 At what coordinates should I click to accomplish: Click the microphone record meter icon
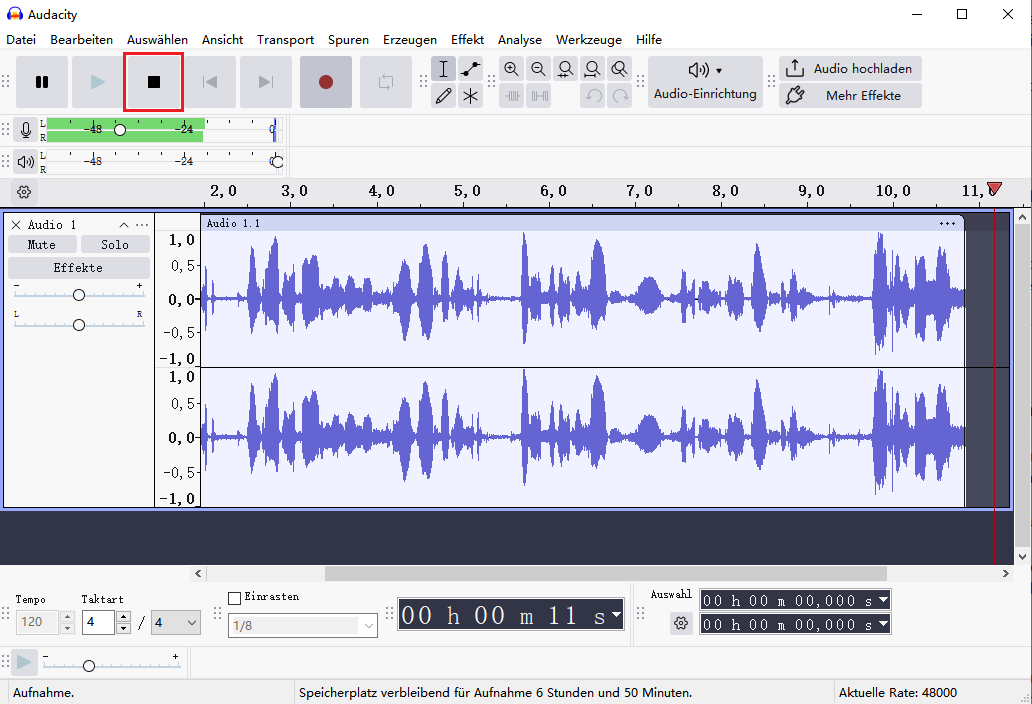26,130
